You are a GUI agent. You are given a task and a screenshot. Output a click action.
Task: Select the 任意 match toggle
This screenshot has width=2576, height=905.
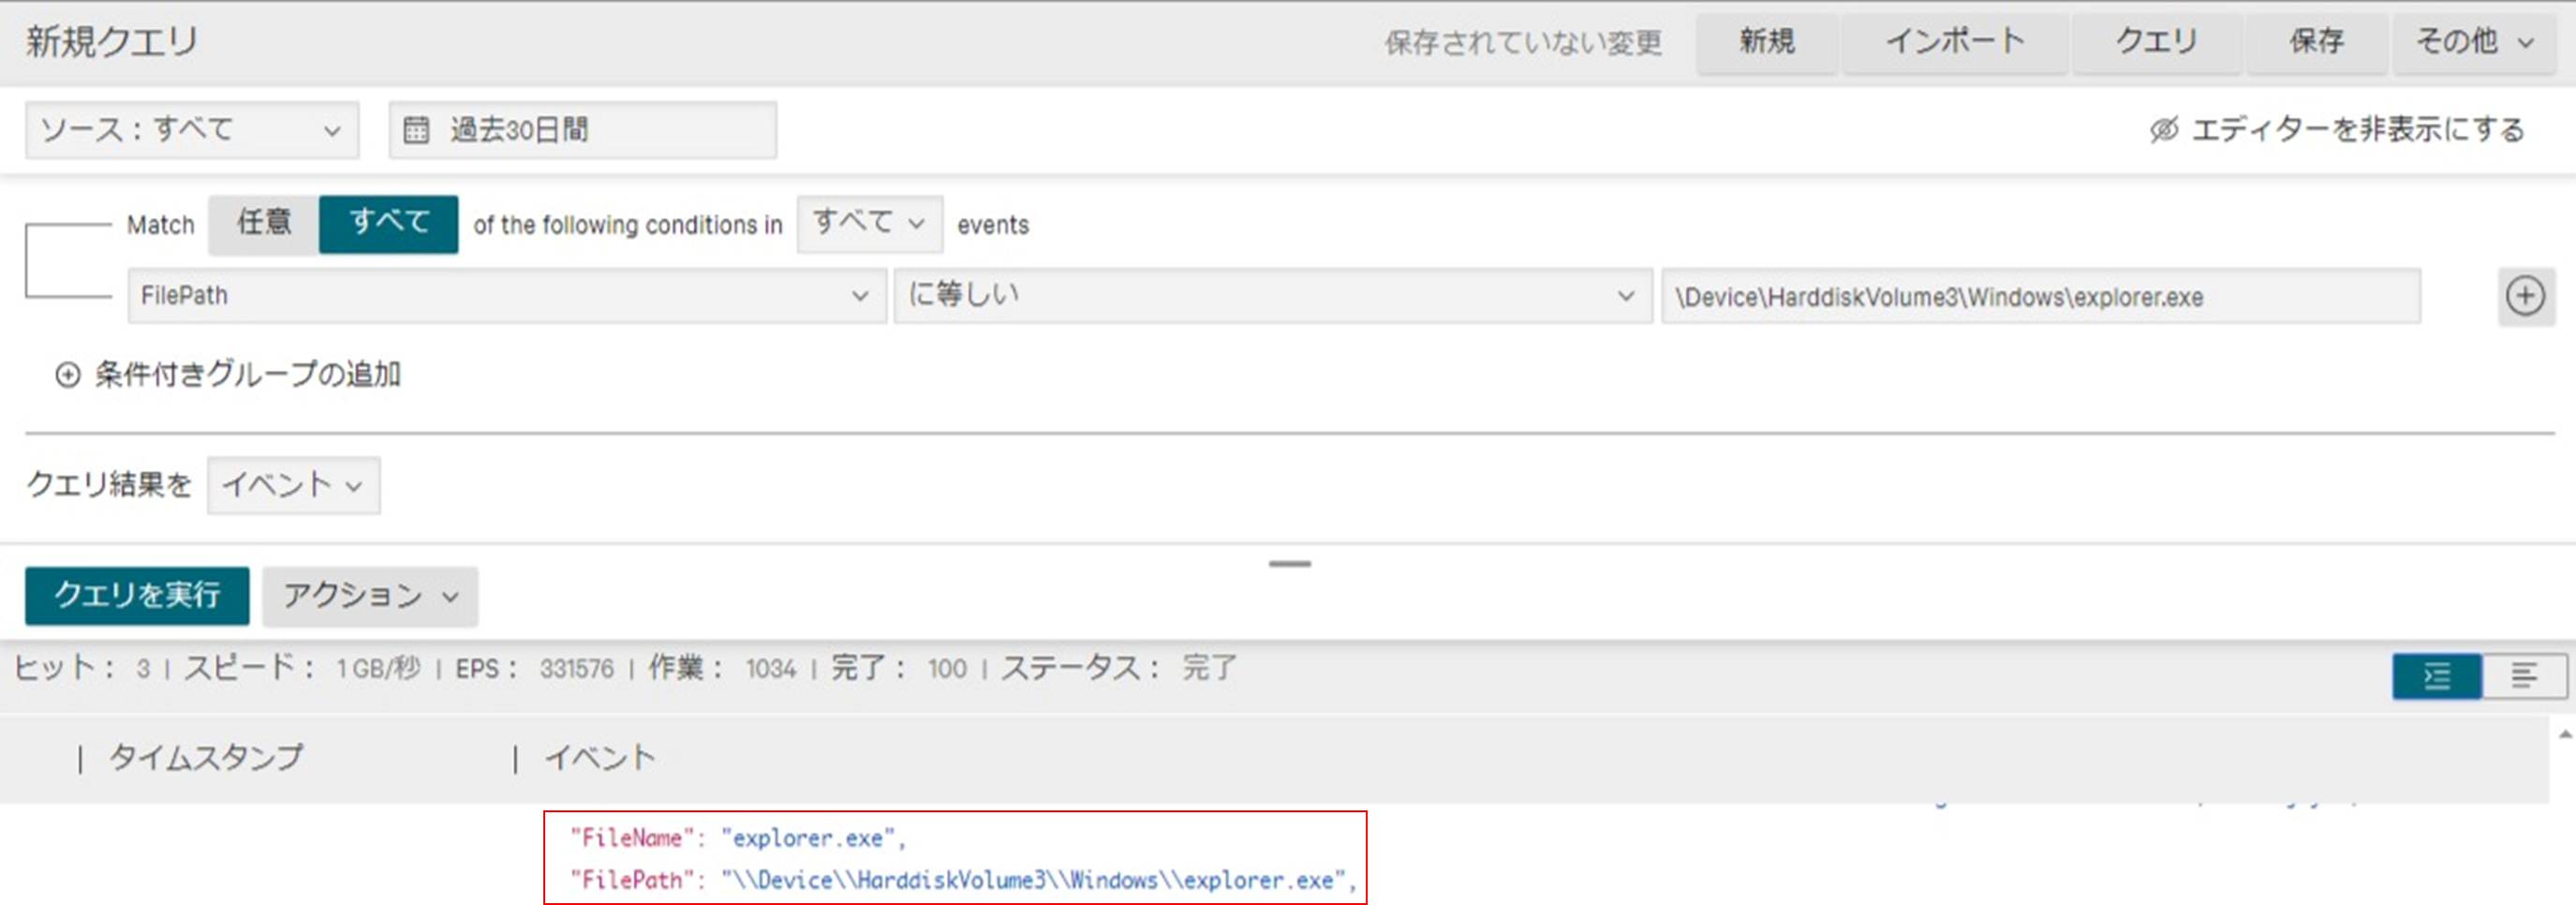pos(264,223)
